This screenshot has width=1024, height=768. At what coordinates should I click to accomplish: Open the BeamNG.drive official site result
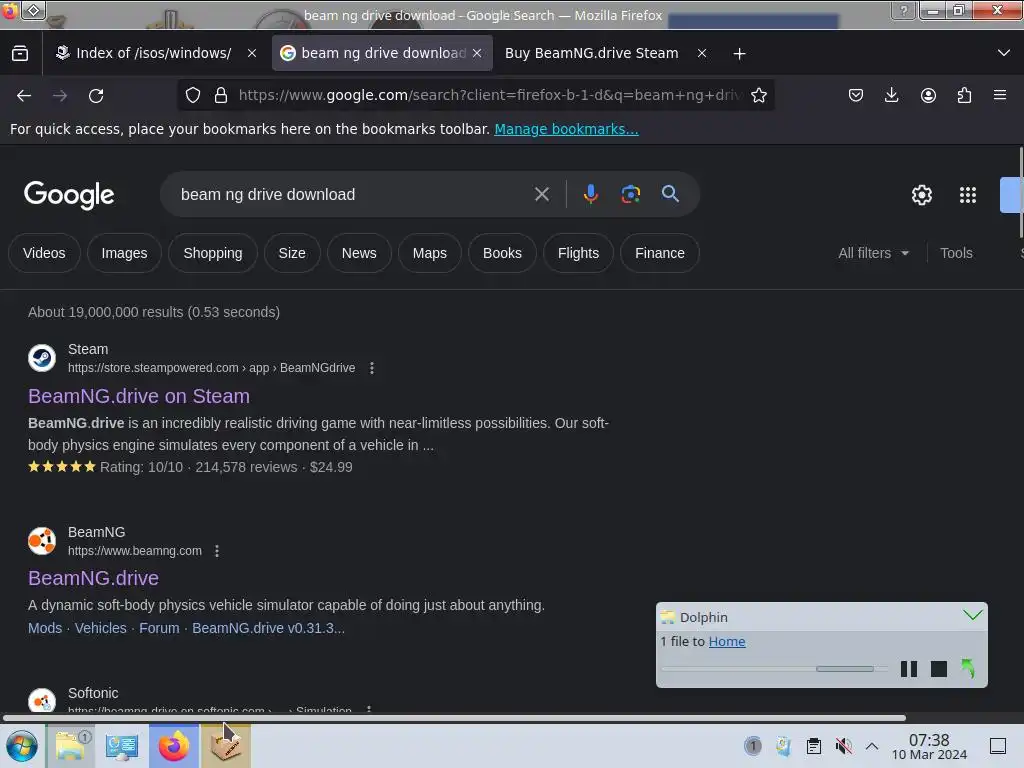tap(93, 579)
